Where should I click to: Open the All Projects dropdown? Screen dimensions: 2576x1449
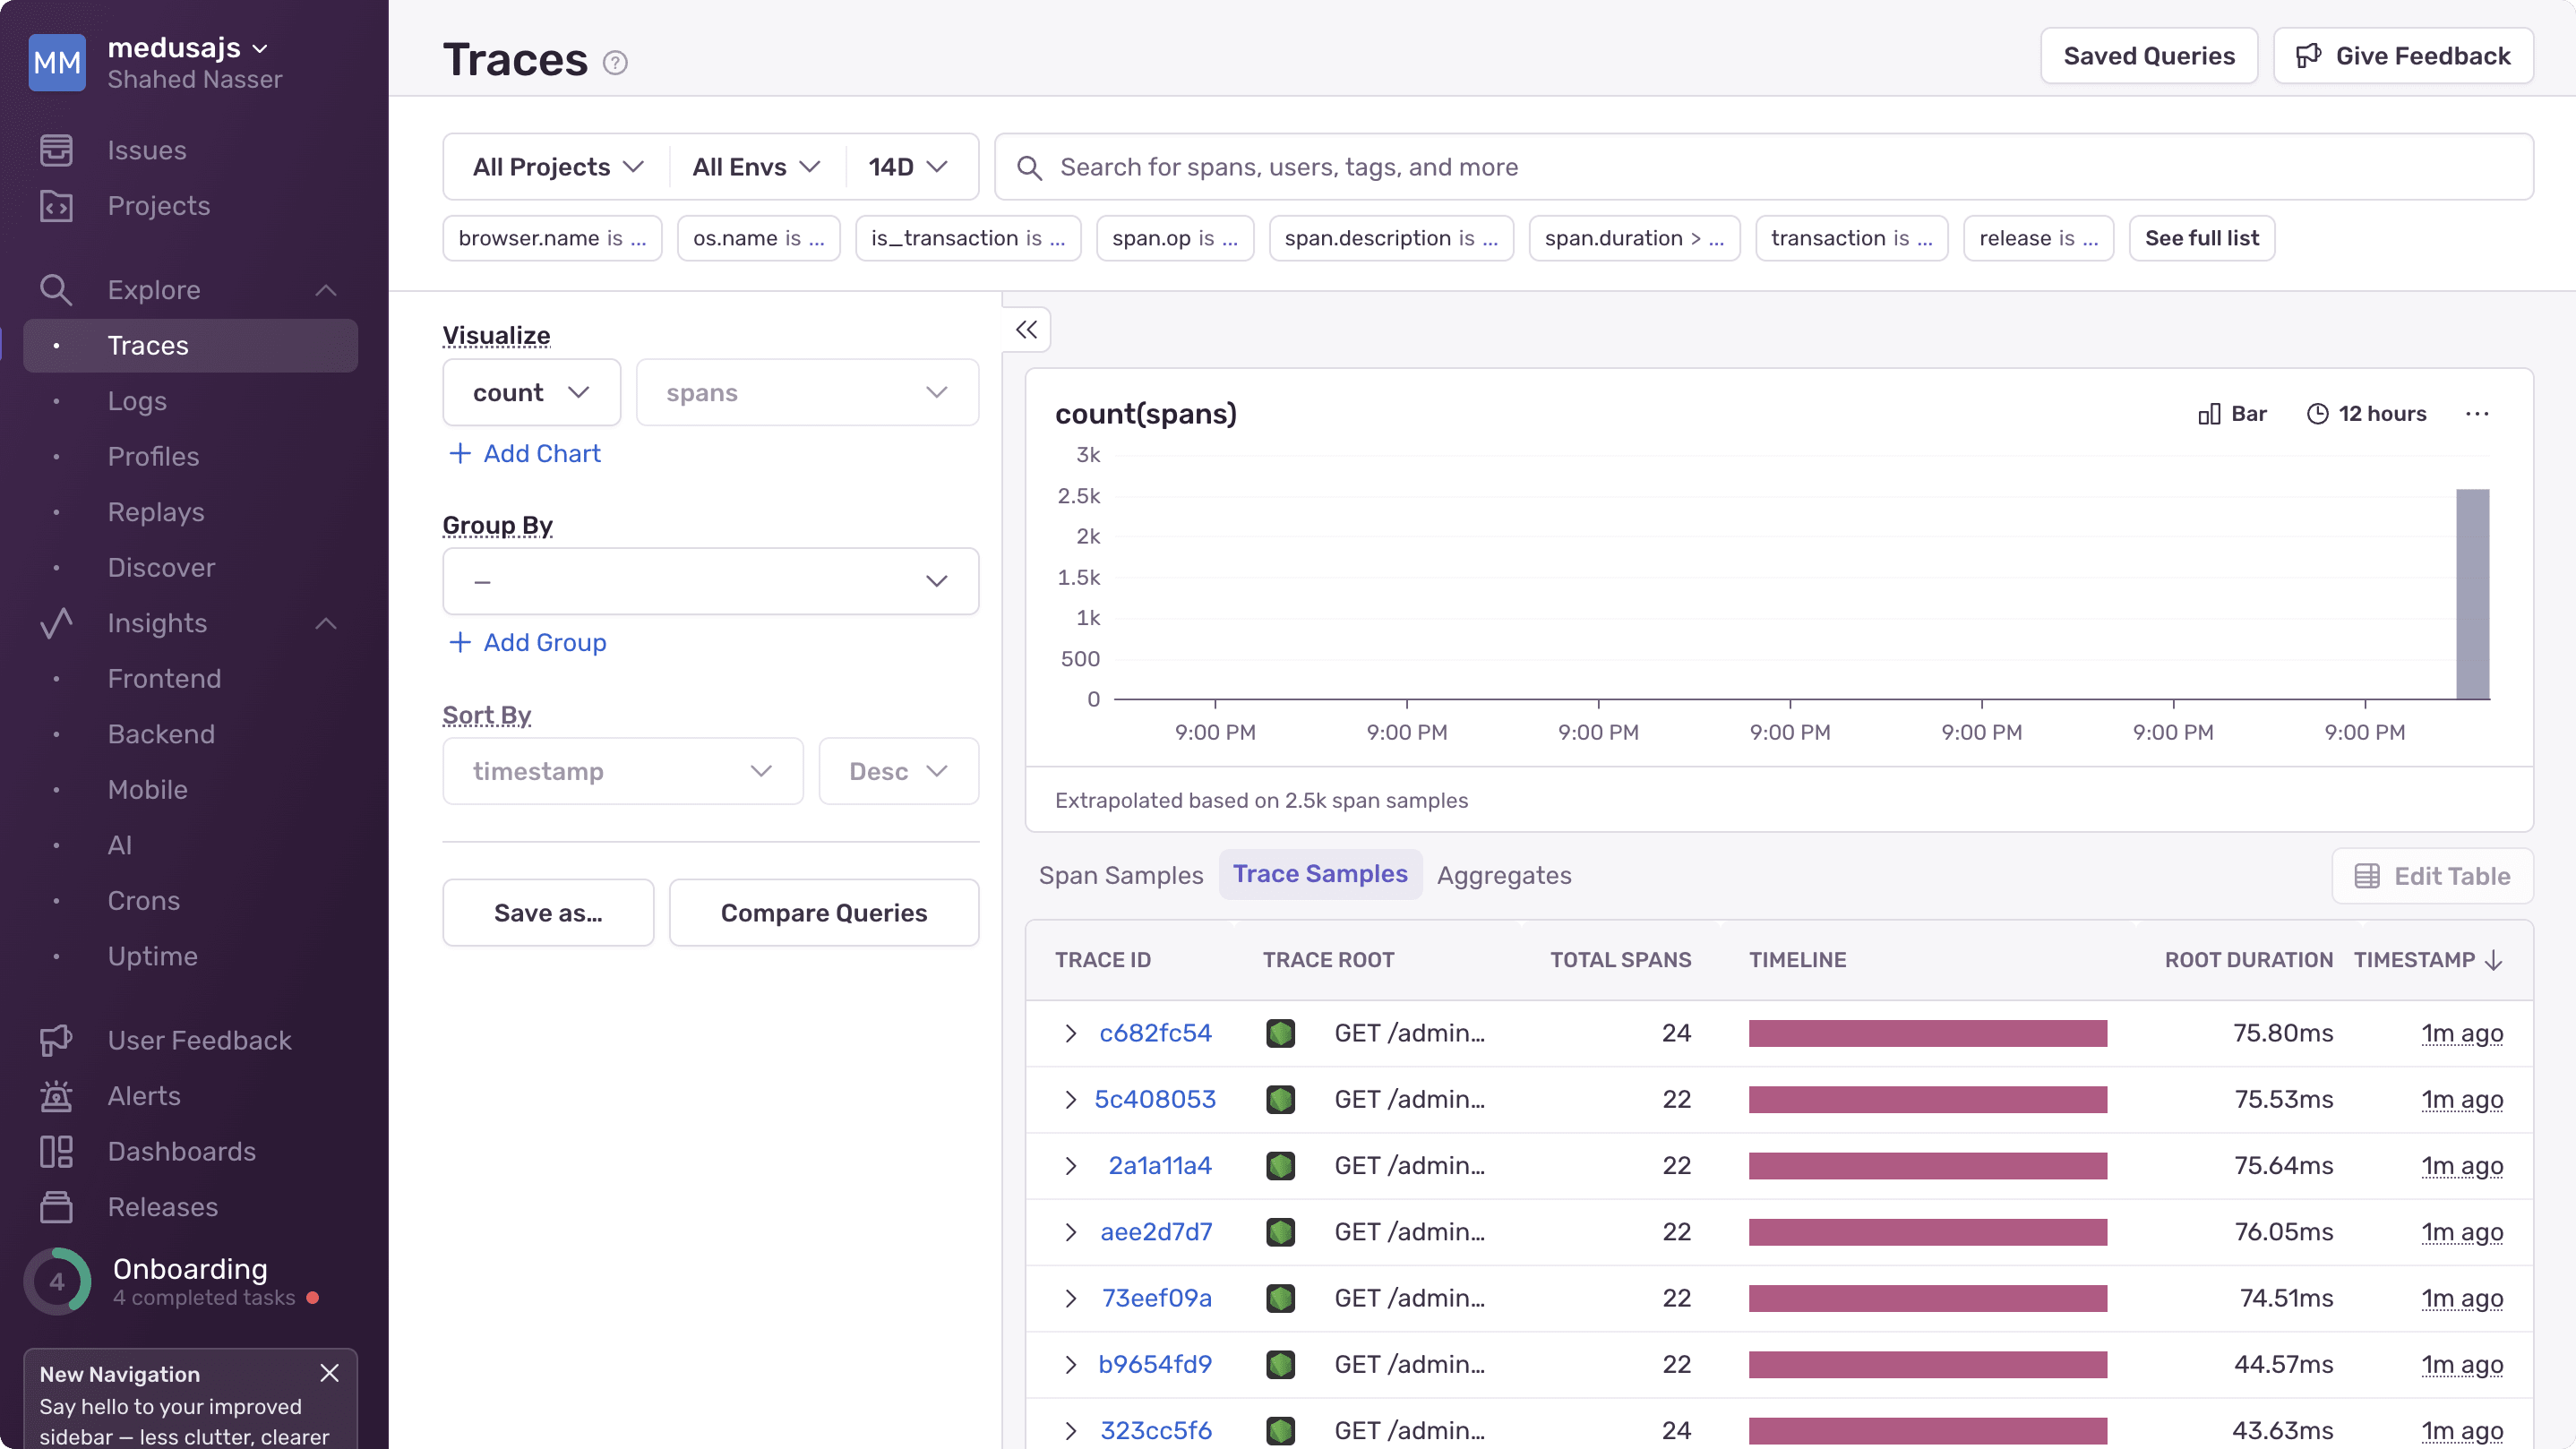556,167
